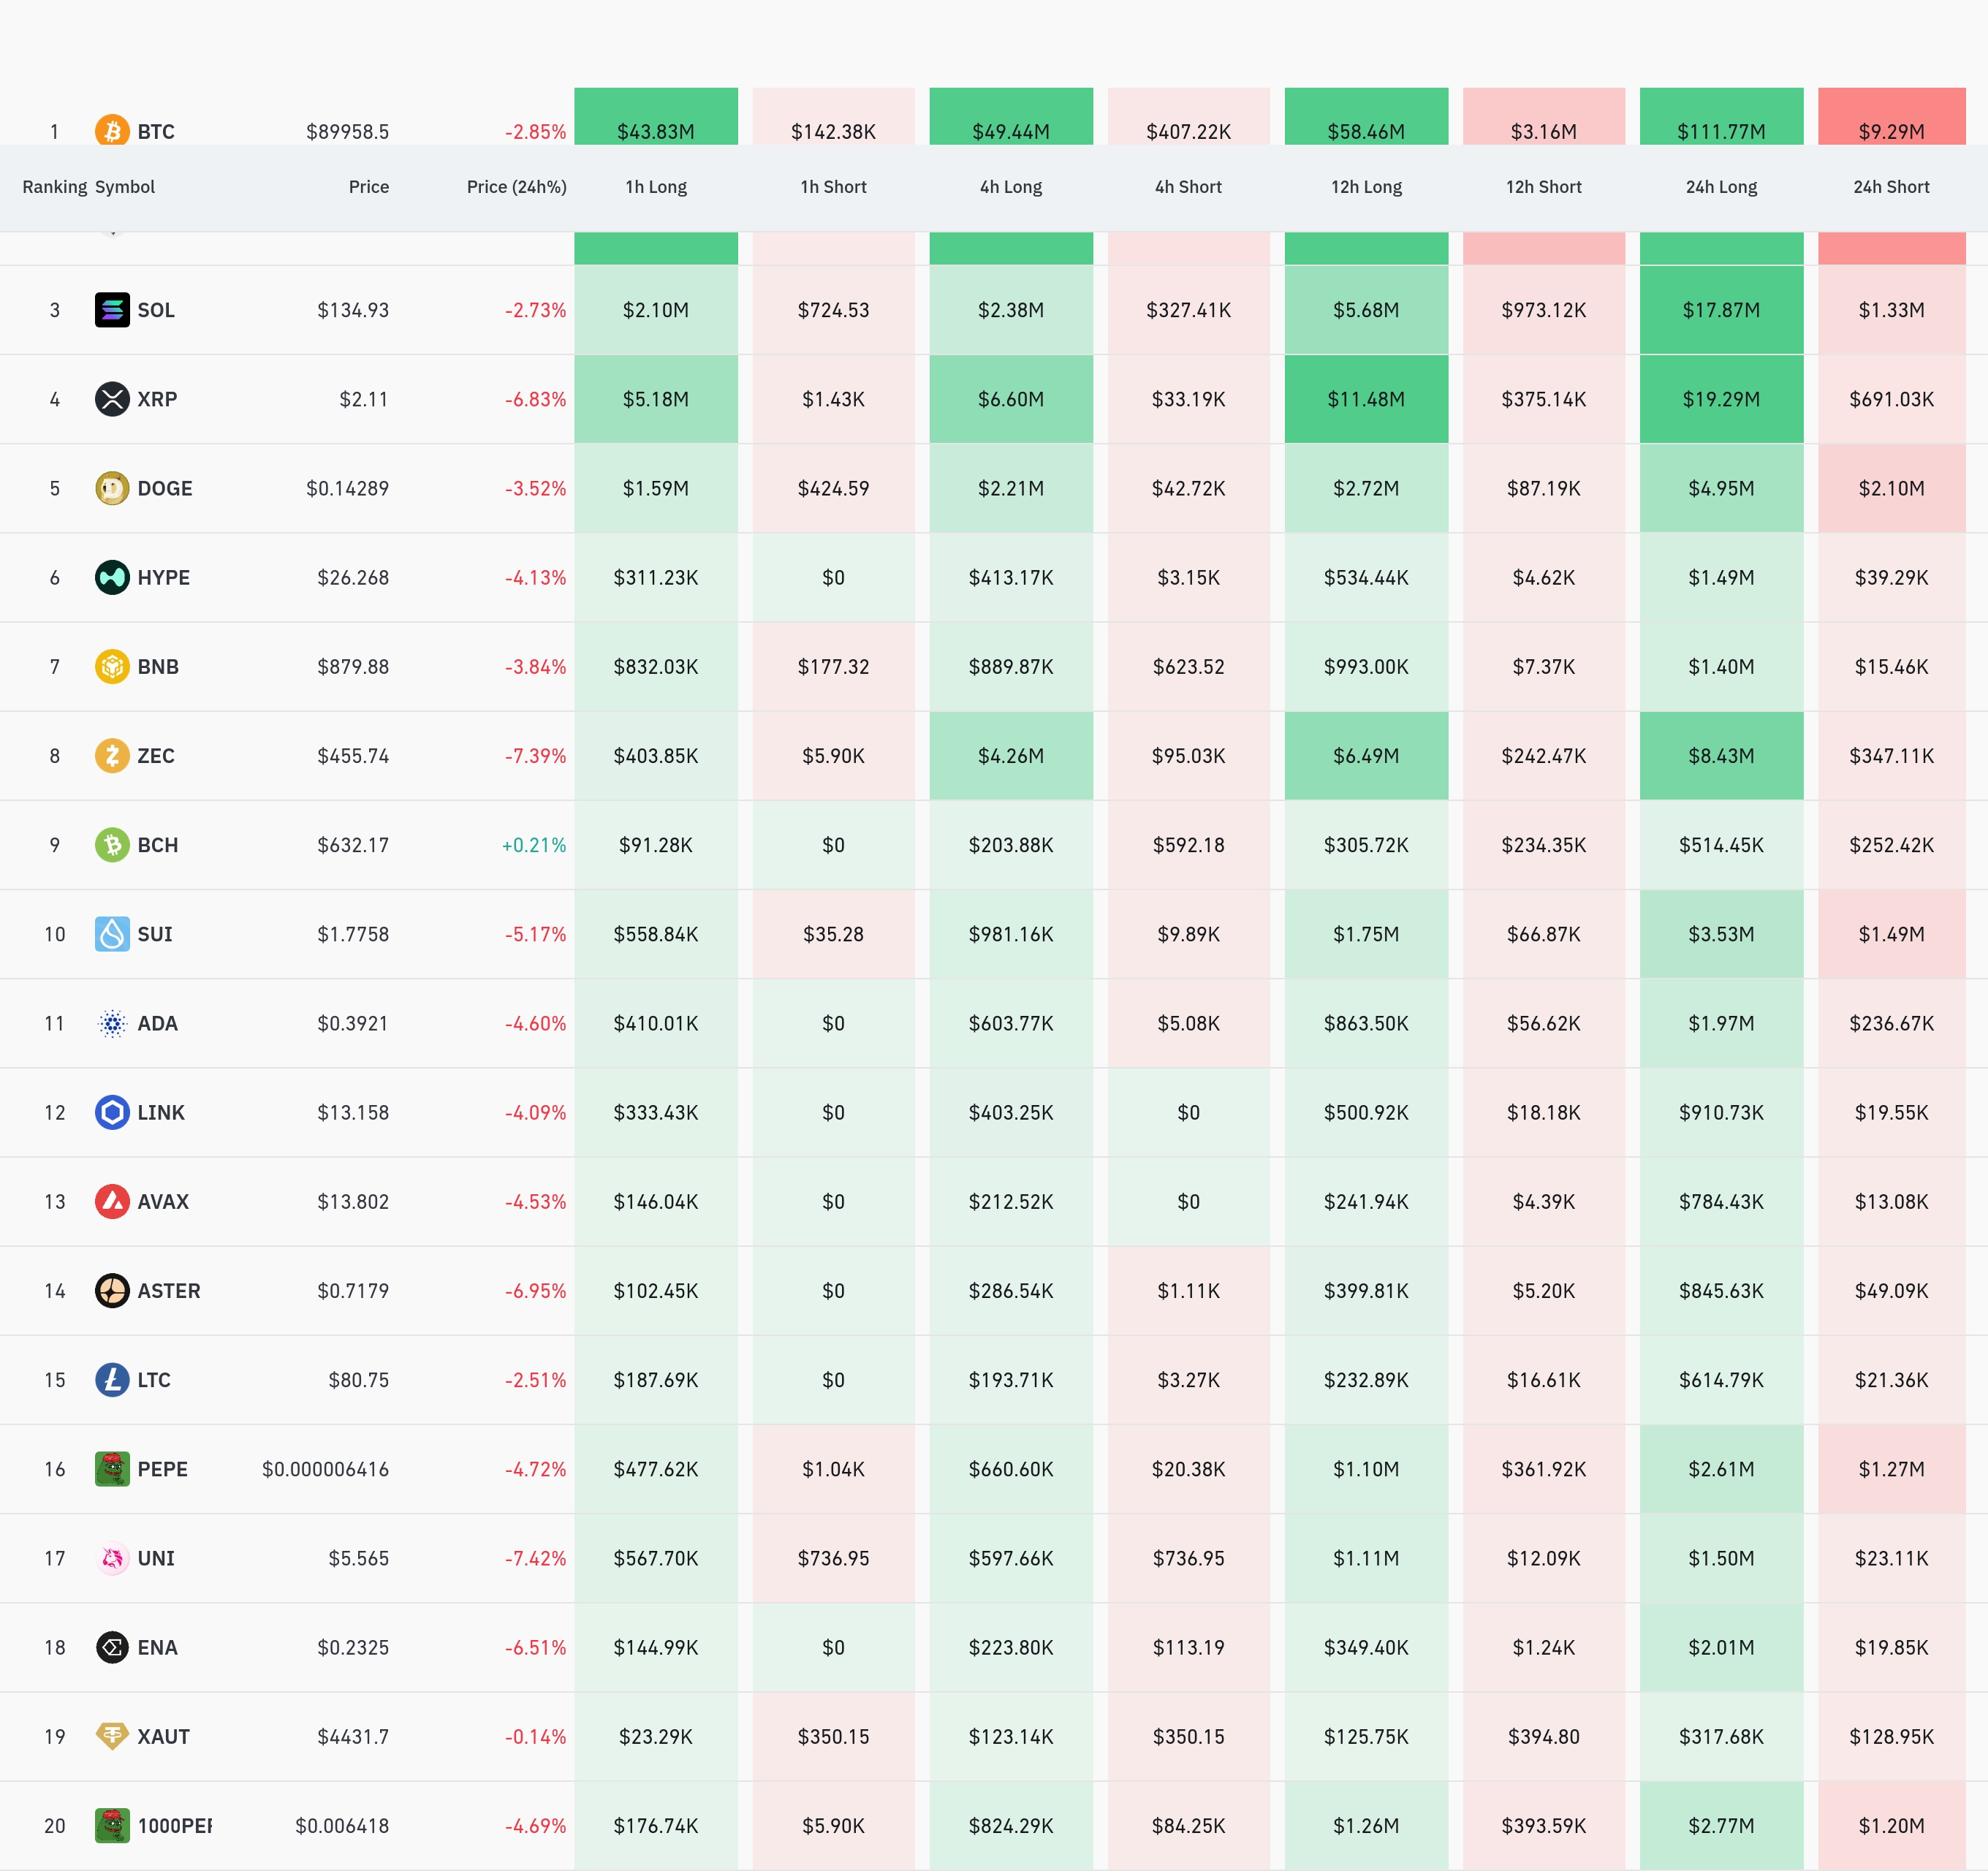1988x1871 pixels.
Task: Click XRP 12h Long $11.48M cell
Action: tap(1365, 399)
